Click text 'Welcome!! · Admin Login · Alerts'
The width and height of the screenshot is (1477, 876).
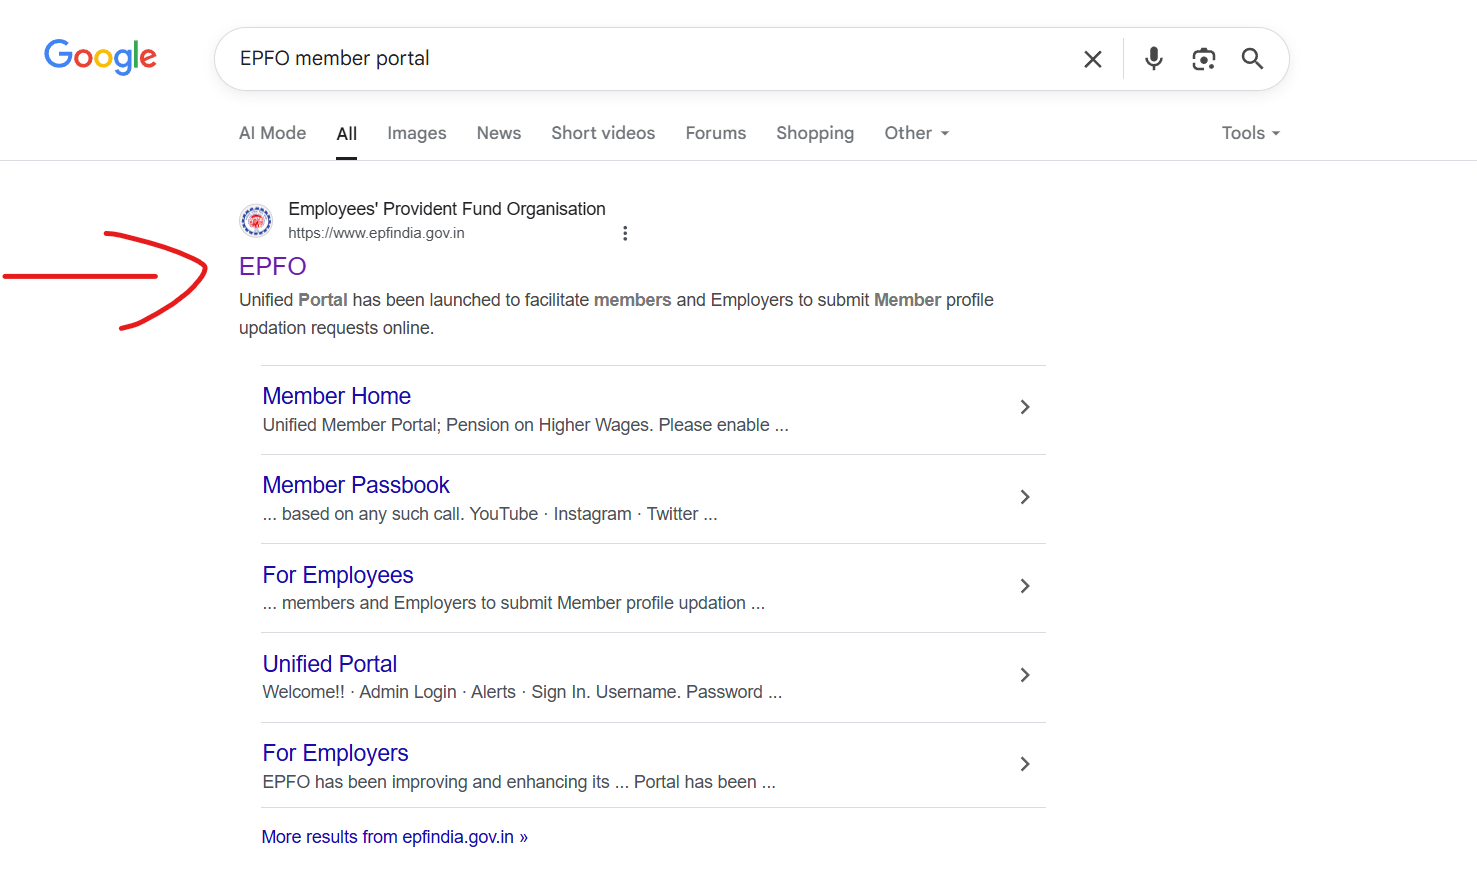[389, 692]
